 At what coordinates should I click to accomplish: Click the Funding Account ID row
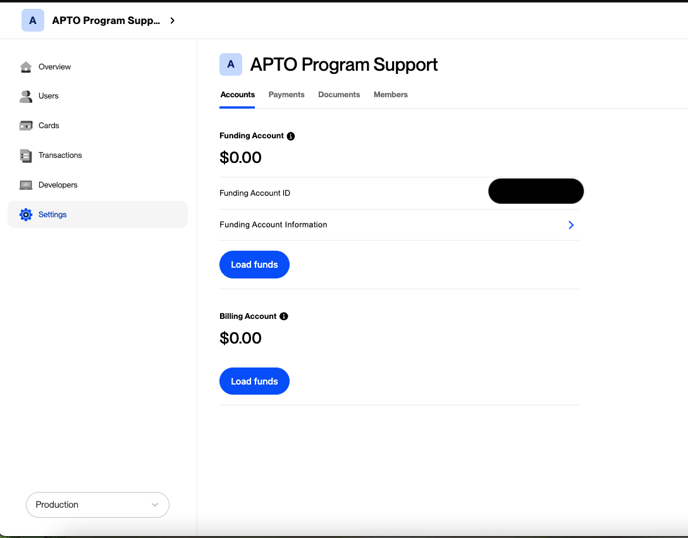pos(399,193)
